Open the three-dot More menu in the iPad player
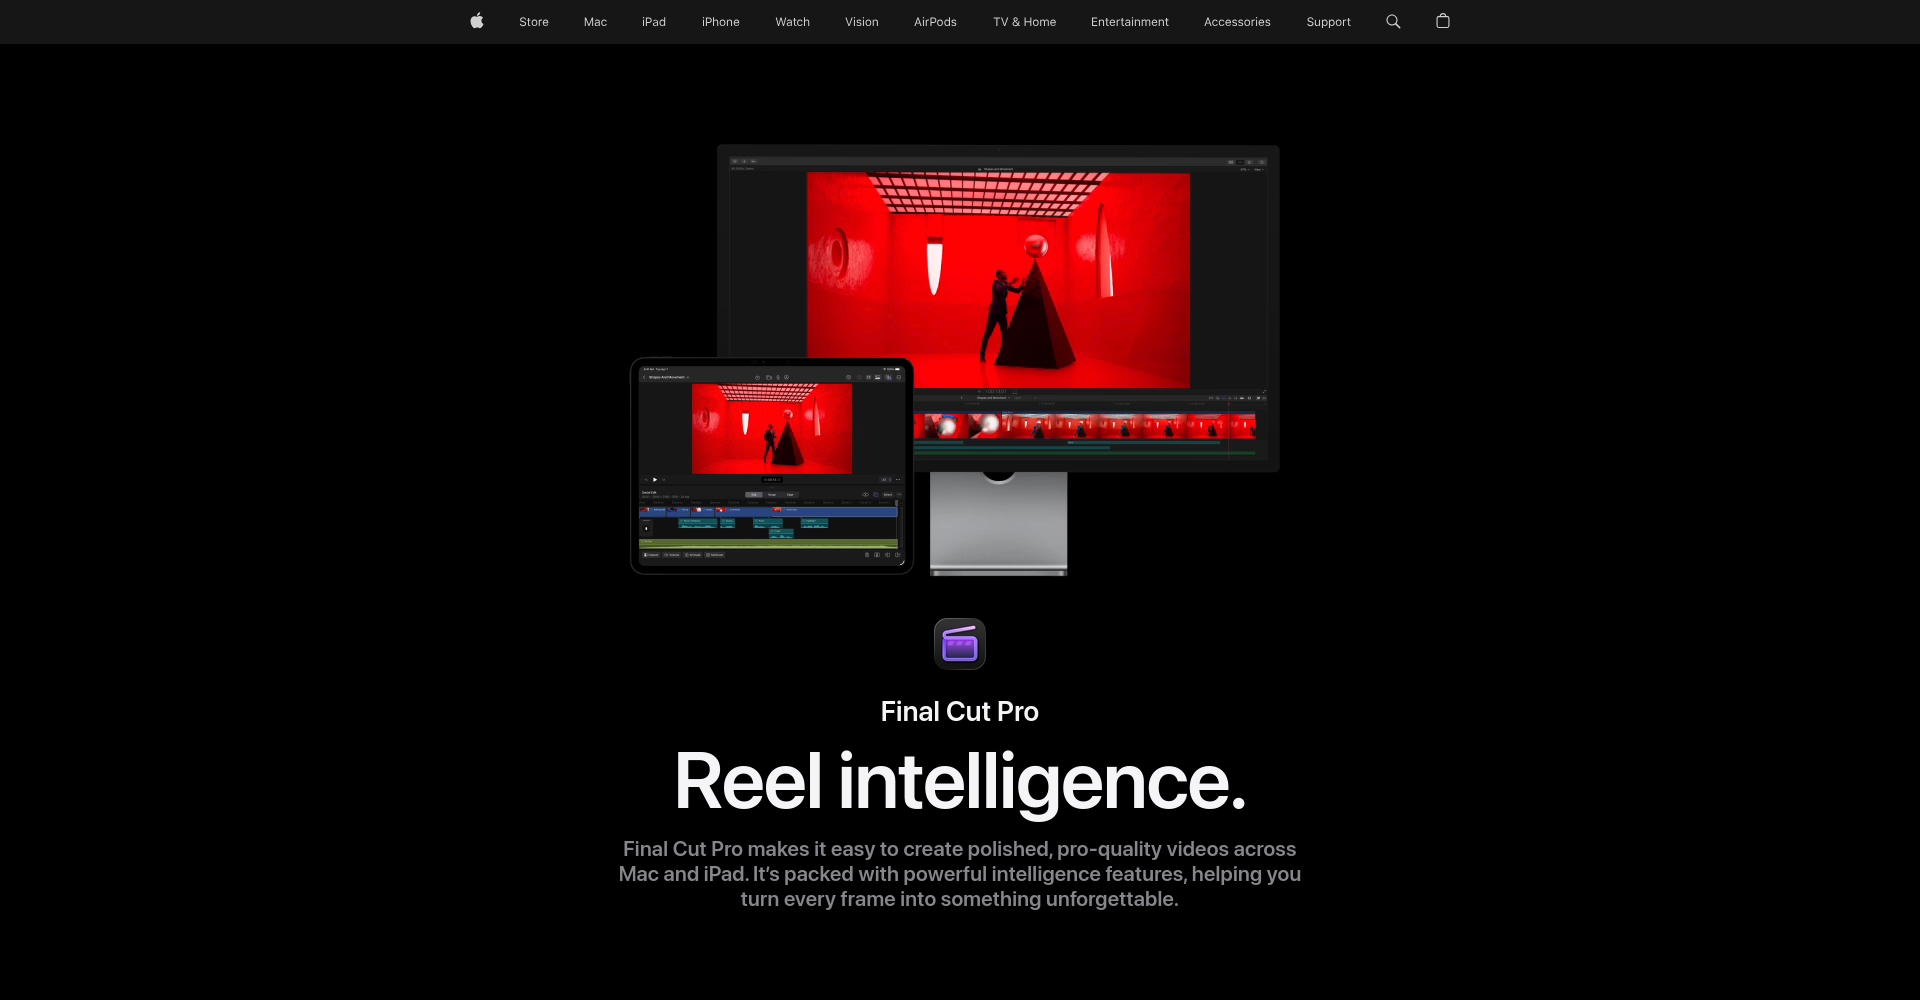1920x1000 pixels. [898, 480]
